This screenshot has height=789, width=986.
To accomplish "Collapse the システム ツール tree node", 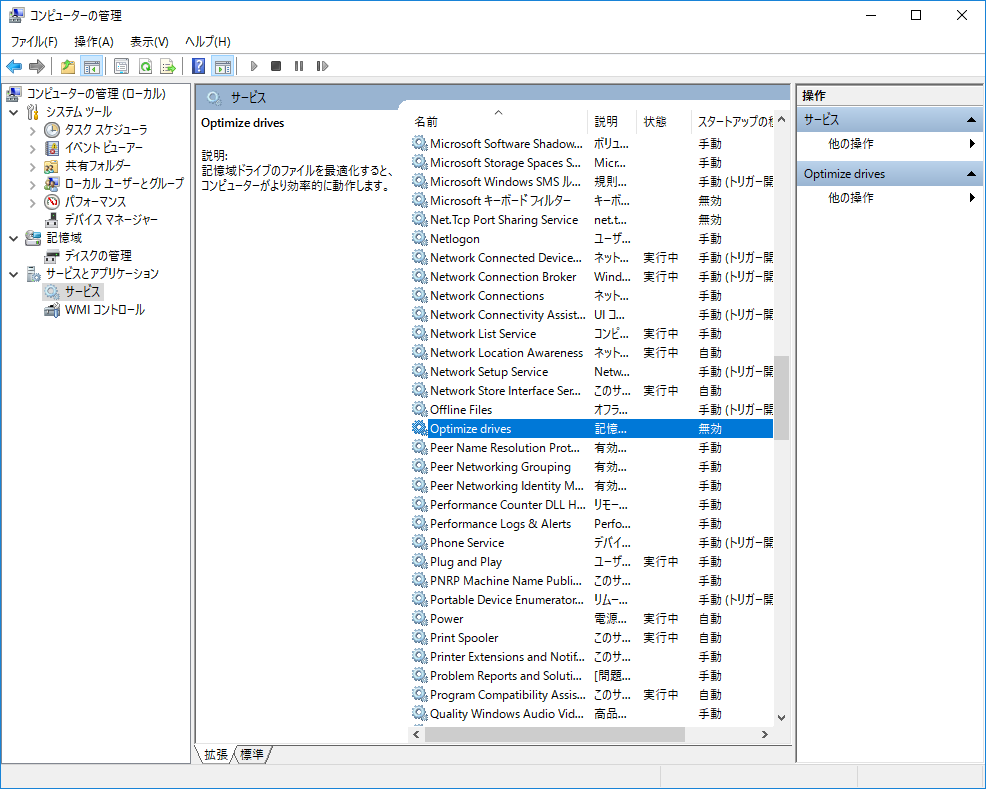I will tap(14, 113).
